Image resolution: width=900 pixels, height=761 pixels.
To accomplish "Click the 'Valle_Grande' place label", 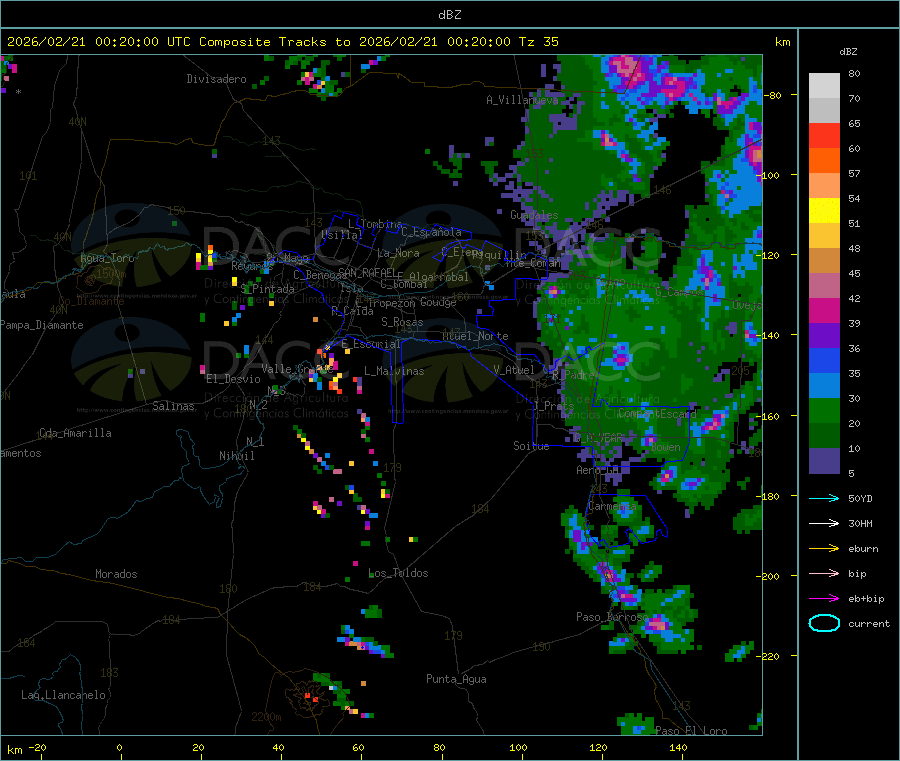I will tap(297, 369).
